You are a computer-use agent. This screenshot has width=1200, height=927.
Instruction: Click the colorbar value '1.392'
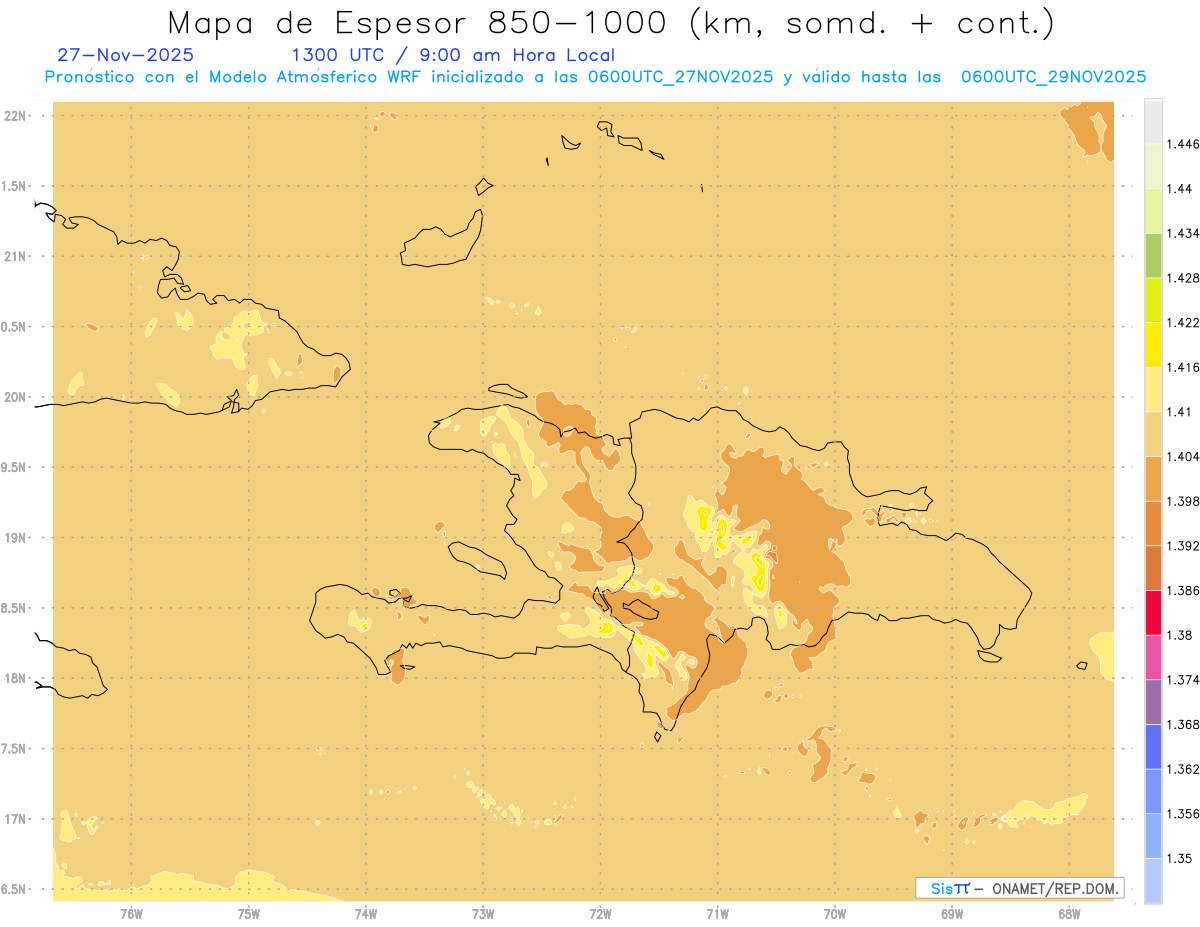[x=1183, y=546]
